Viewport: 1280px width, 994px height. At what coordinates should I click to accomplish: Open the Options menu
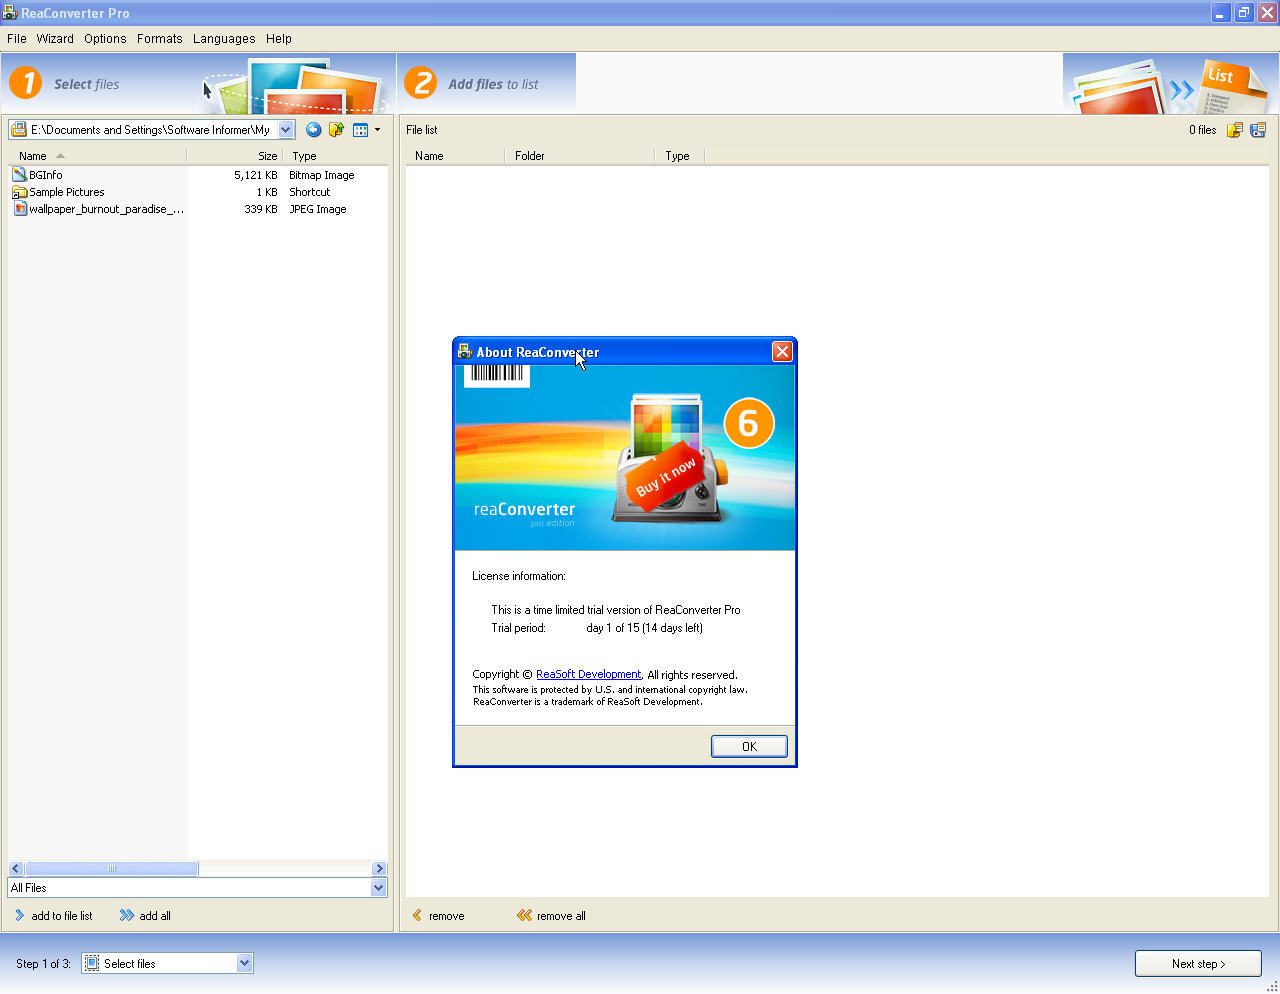[105, 38]
